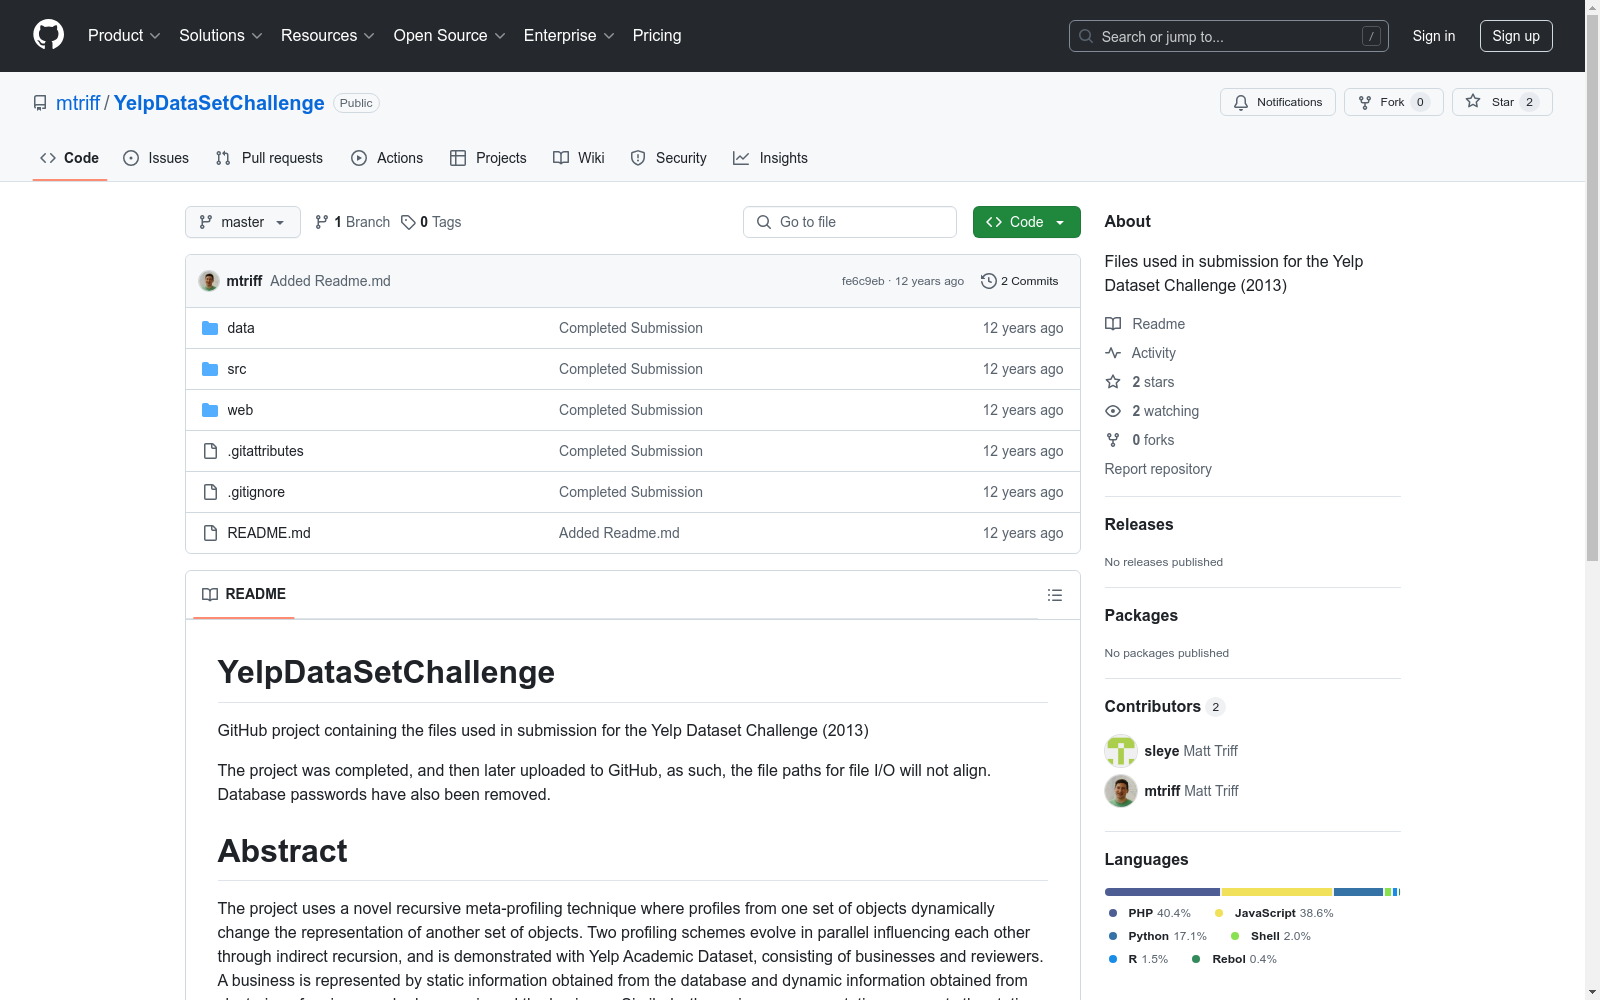Open the Wiki tab
This screenshot has width=1600, height=1000.
[x=579, y=158]
